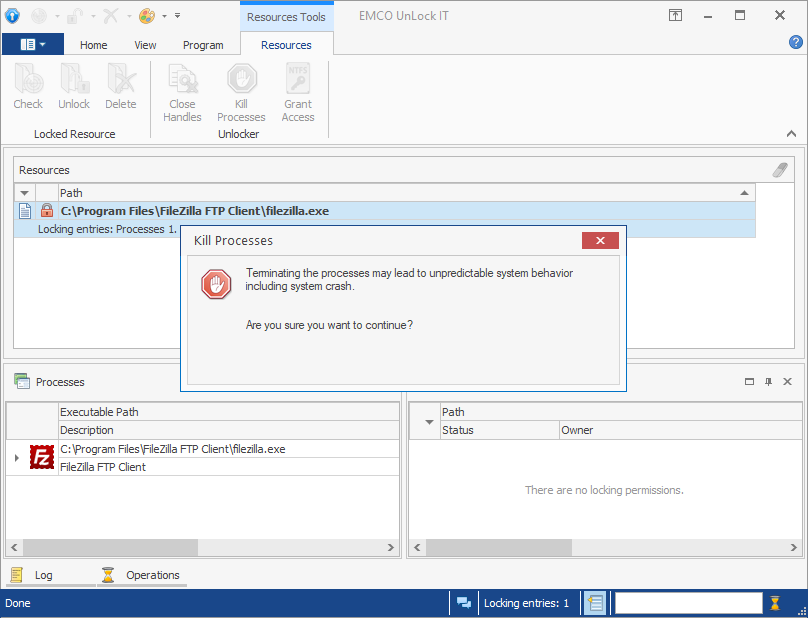Click the process executable path filezilla.exe text
The image size is (808, 618).
coord(173,449)
